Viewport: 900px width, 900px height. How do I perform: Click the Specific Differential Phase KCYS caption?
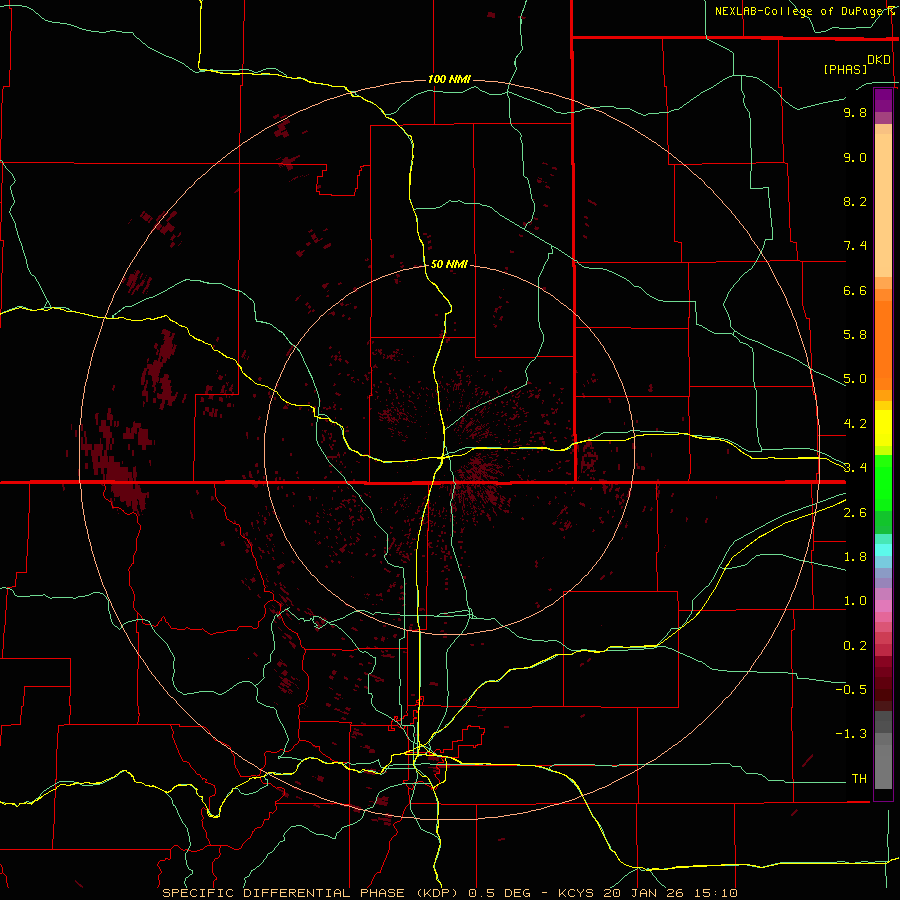point(449,893)
